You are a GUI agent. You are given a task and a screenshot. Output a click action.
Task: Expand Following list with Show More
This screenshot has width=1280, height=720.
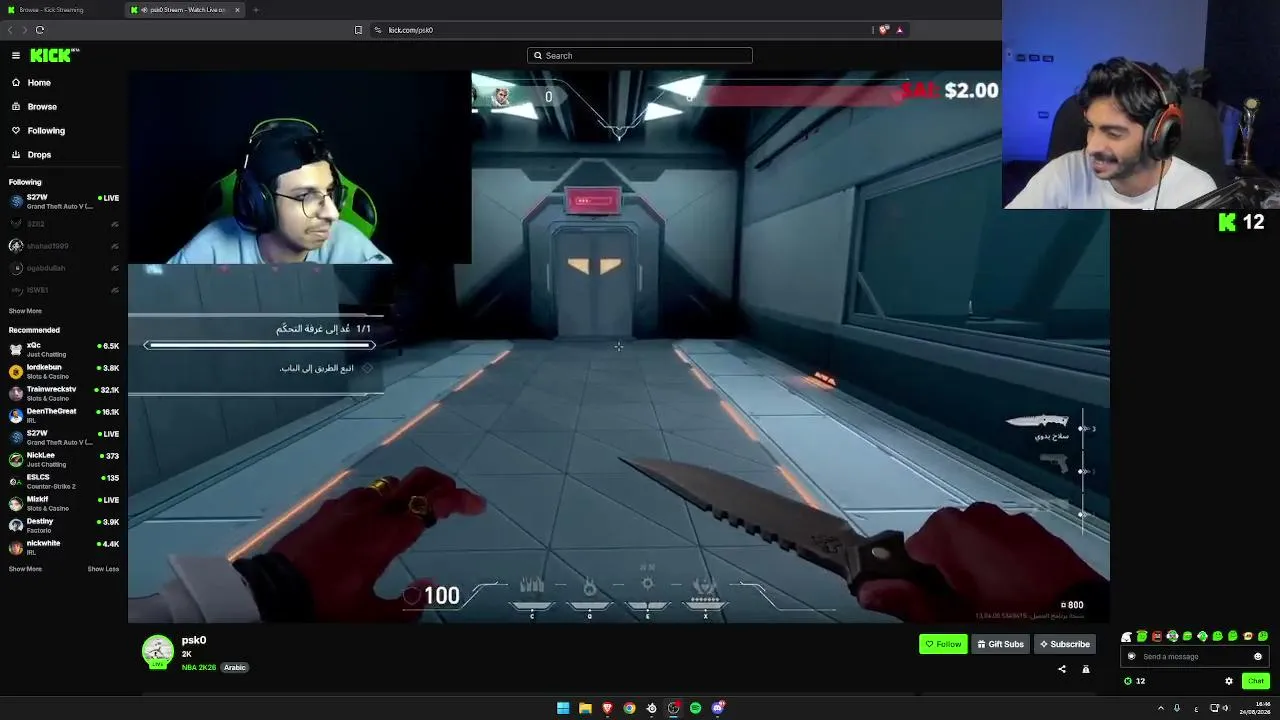pos(25,311)
